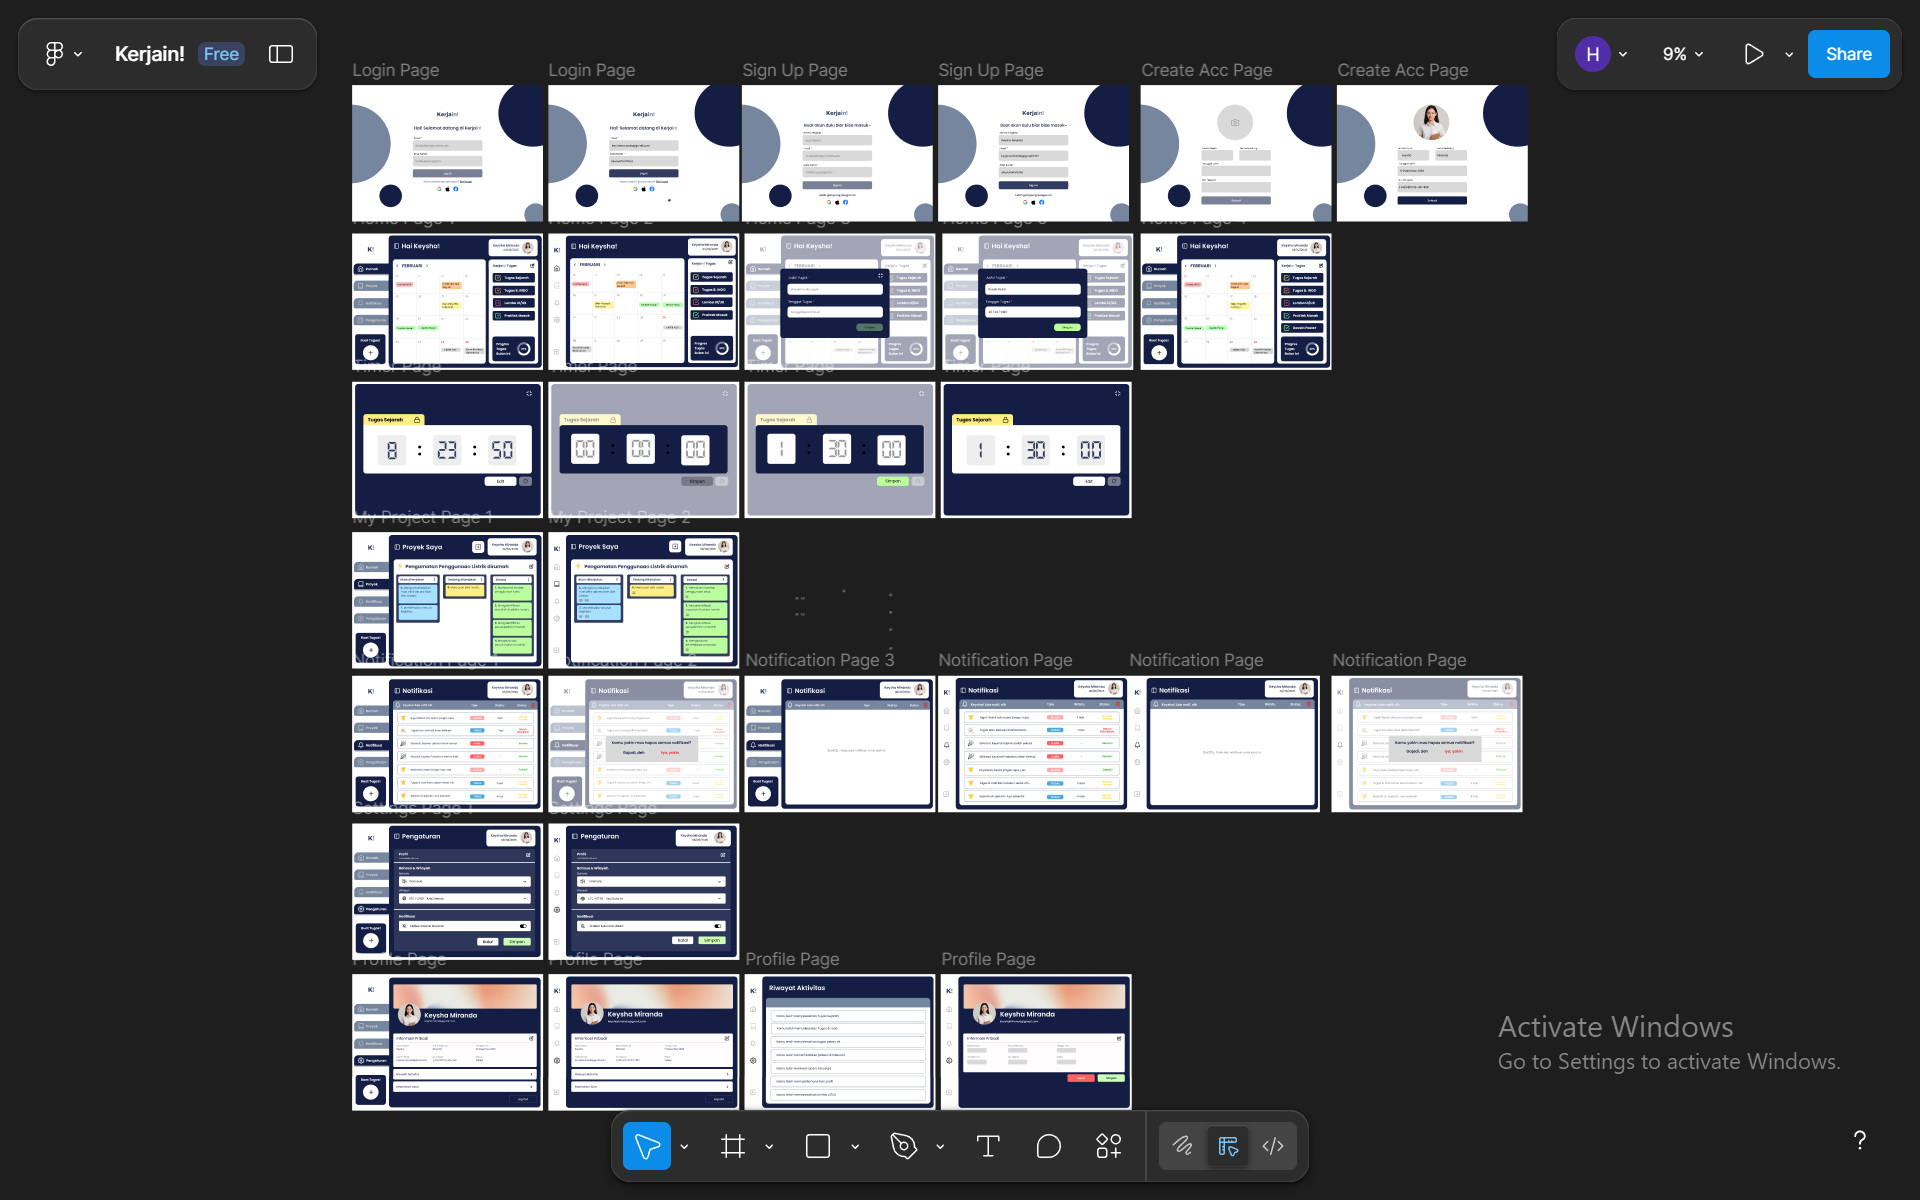Screen dimensions: 1920x1200
Task: Expand the 9% zoom dropdown
Action: (x=1683, y=54)
